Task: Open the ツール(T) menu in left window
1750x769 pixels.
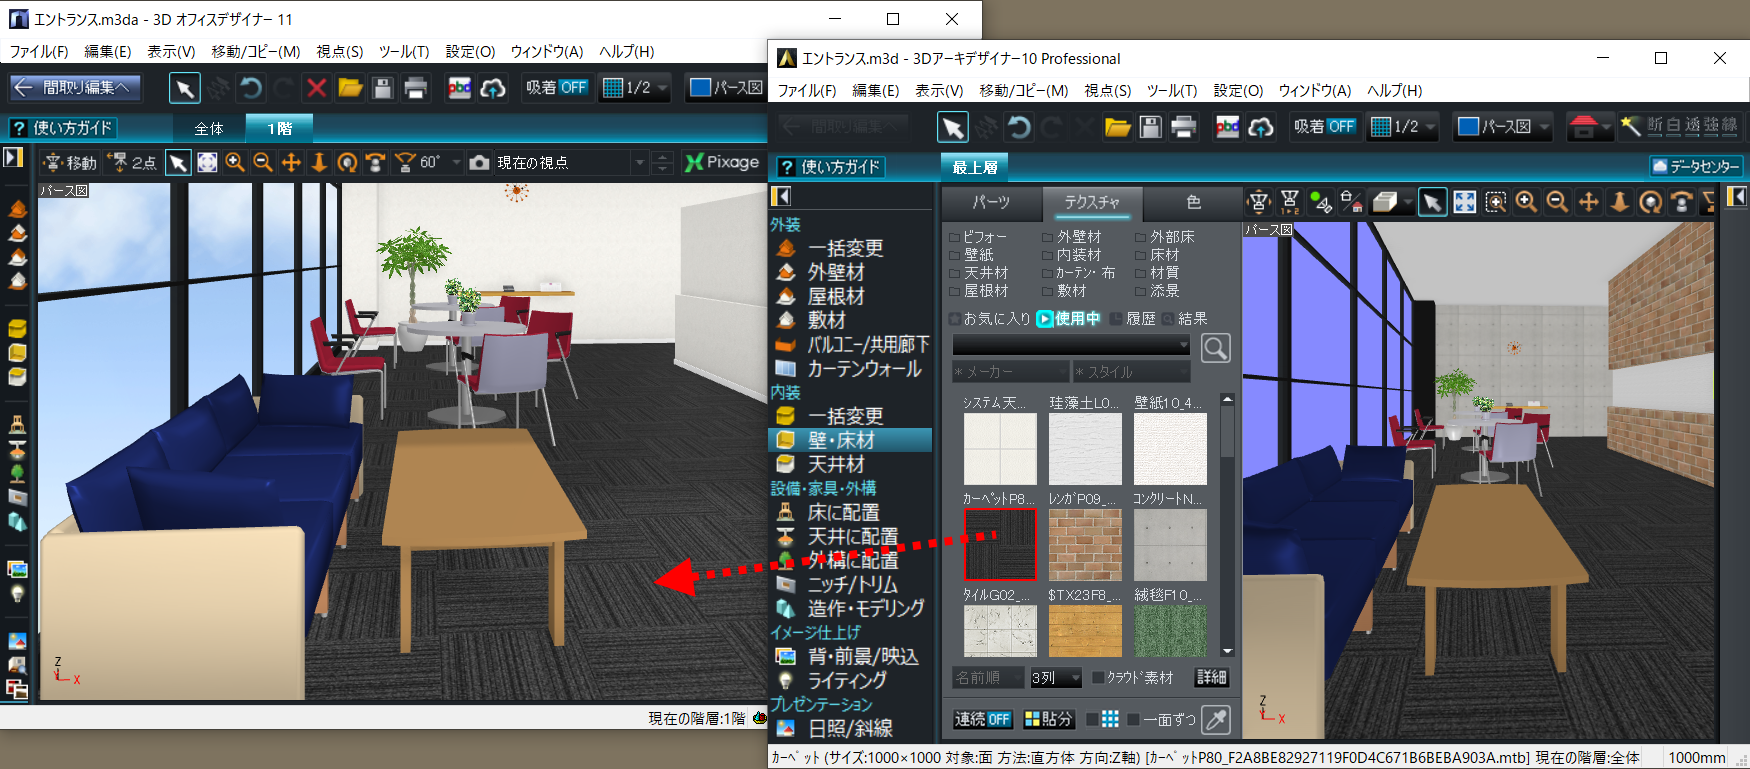Action: tap(404, 51)
